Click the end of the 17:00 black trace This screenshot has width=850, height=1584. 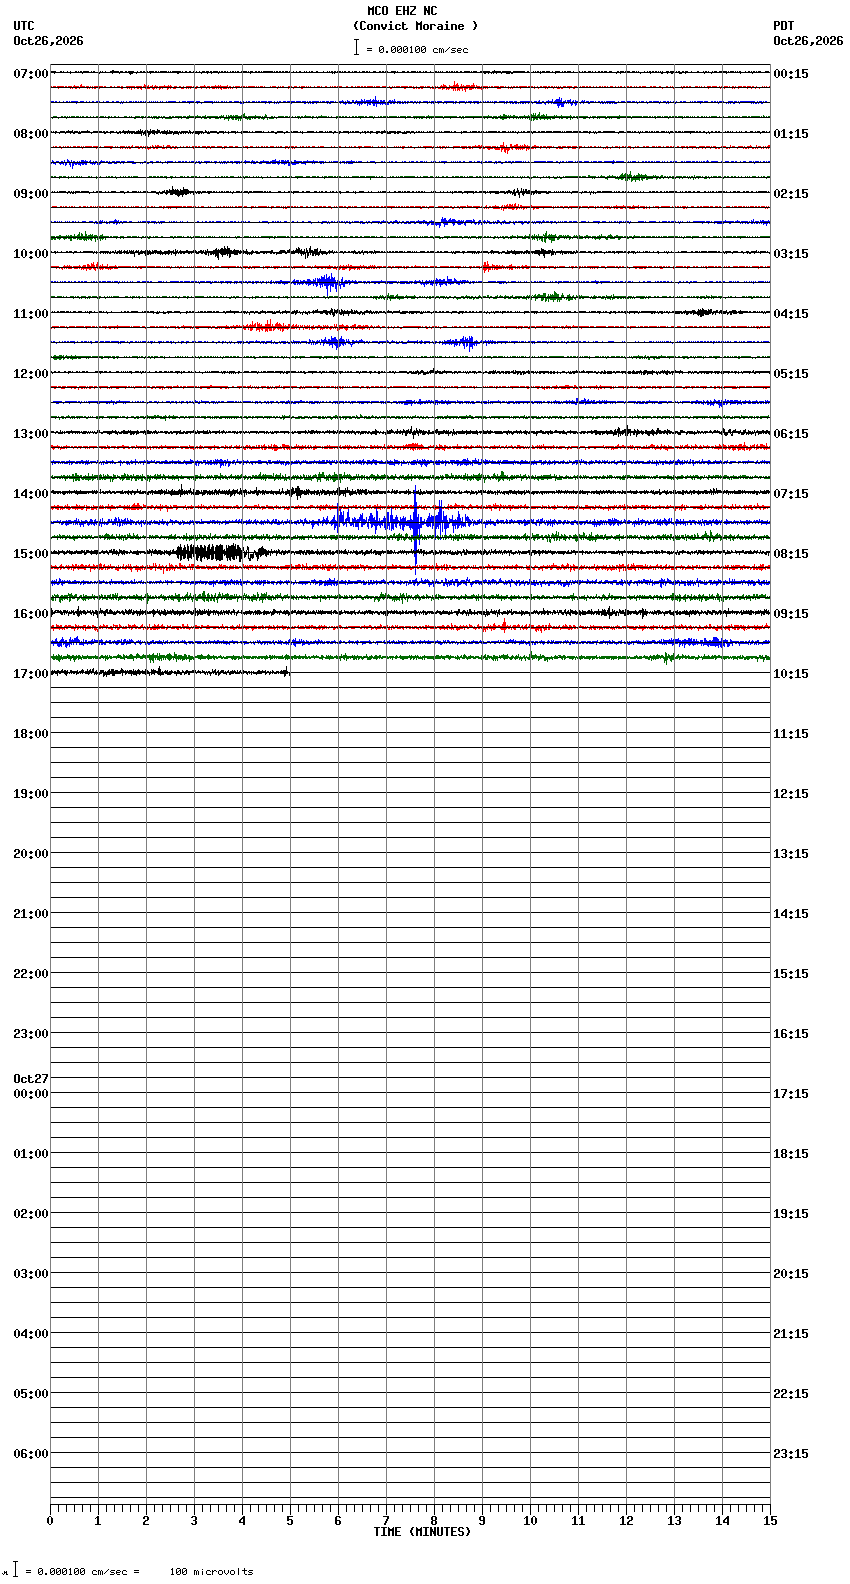point(288,672)
